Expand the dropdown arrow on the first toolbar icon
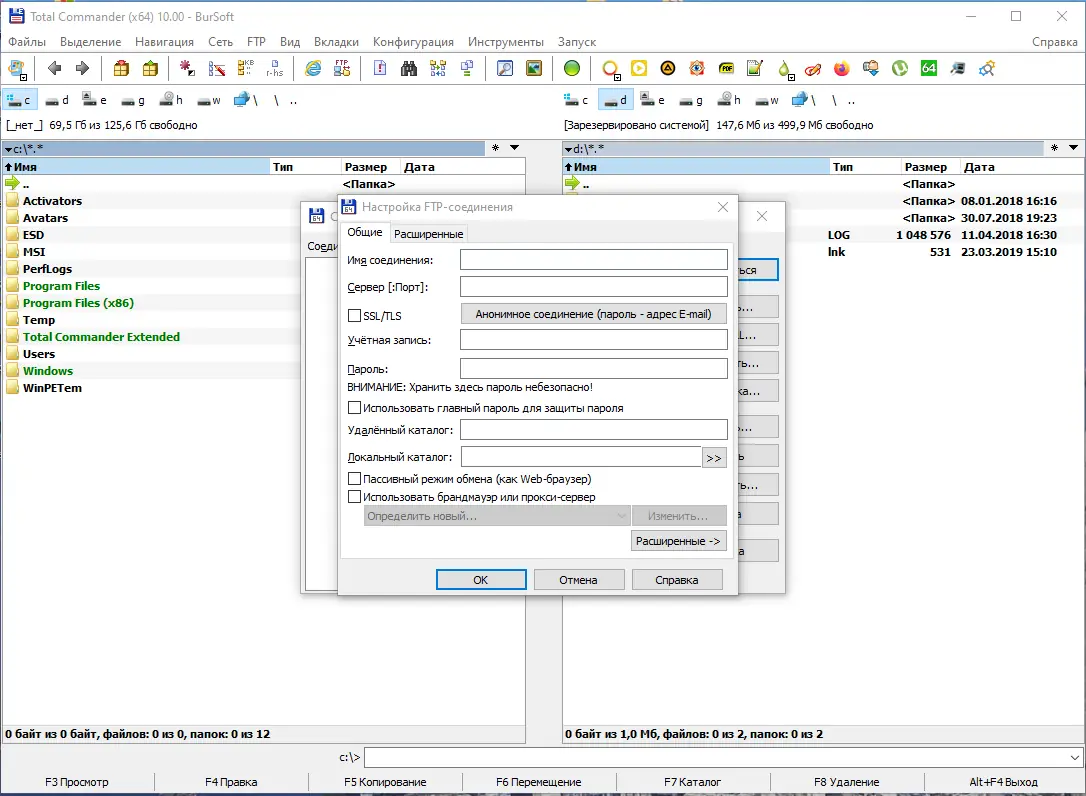The height and width of the screenshot is (796, 1086). pos(24,76)
